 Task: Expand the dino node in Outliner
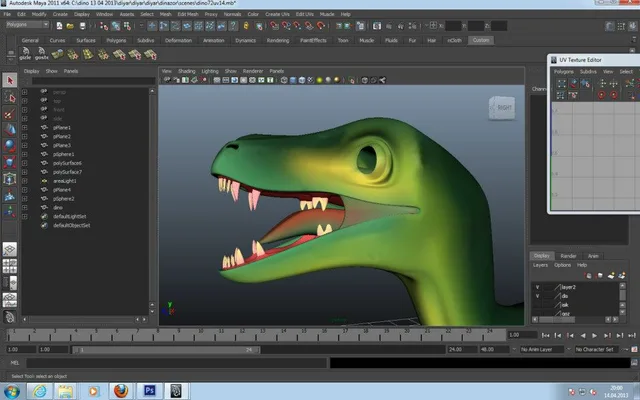point(24,207)
